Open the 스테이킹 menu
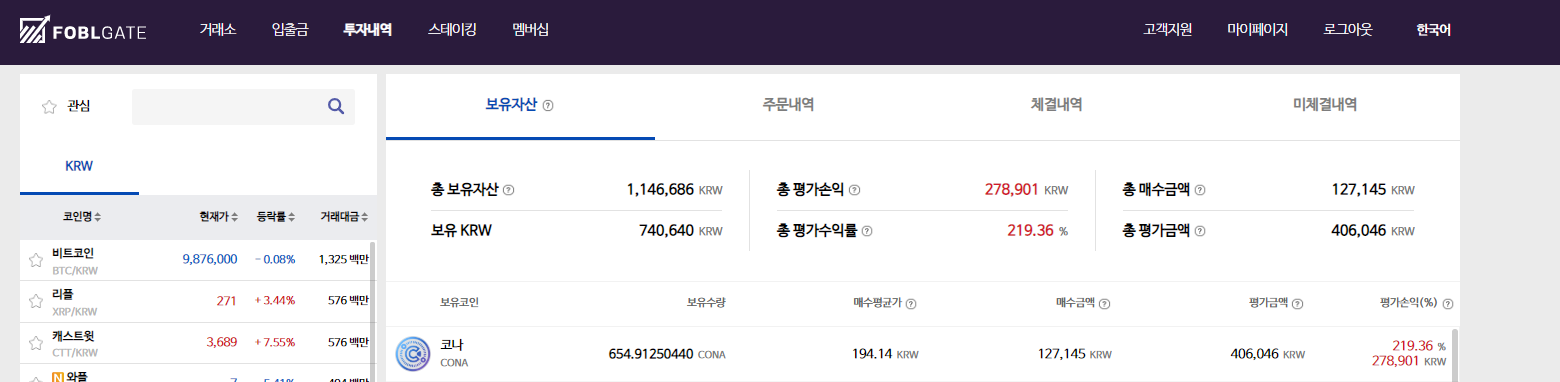 (x=452, y=30)
